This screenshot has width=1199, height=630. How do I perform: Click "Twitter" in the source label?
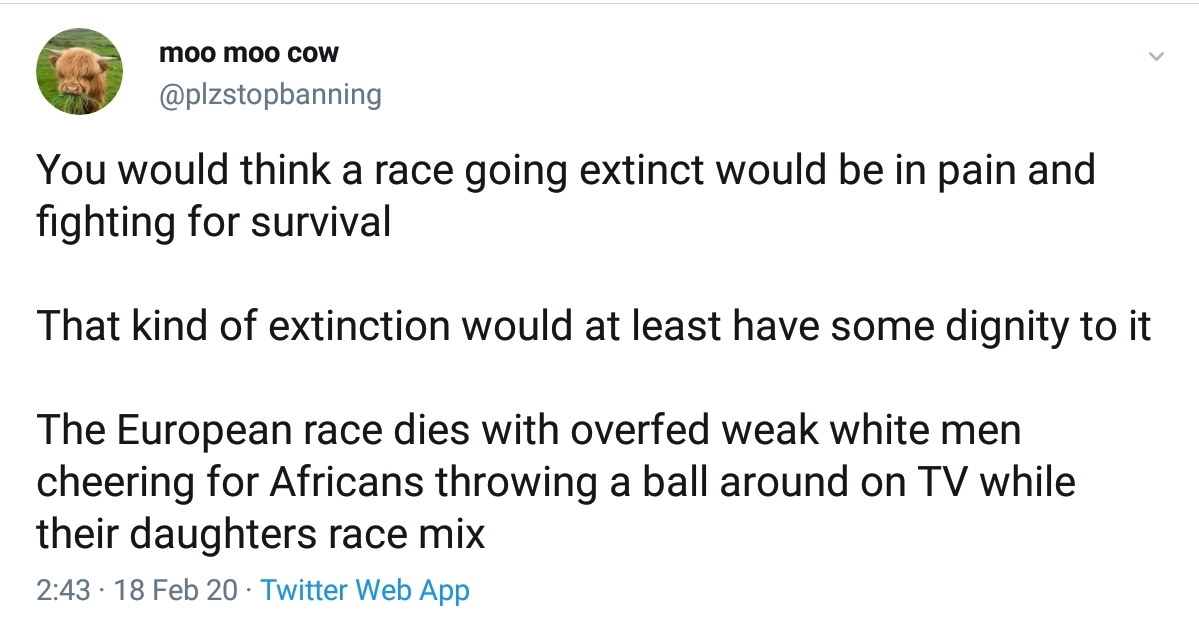[x=304, y=590]
